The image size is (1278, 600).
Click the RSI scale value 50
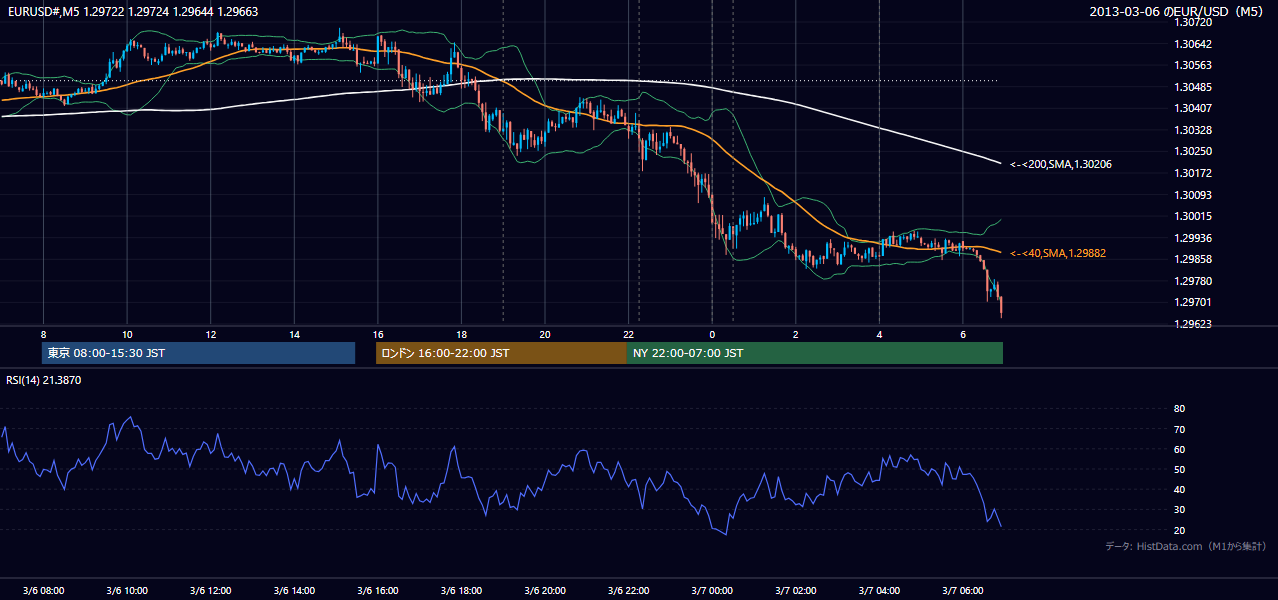[1179, 469]
